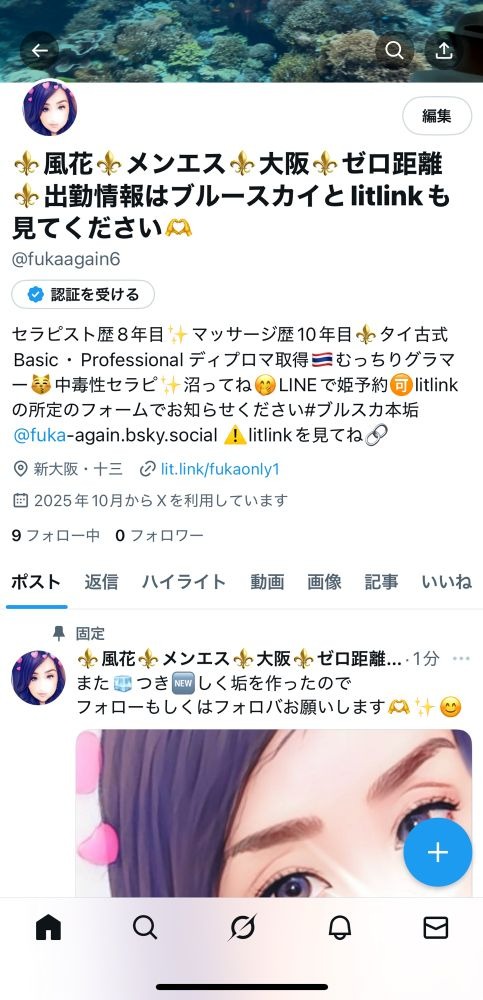The width and height of the screenshot is (483, 1000).
Task: Tap the share profile icon
Action: 443,50
